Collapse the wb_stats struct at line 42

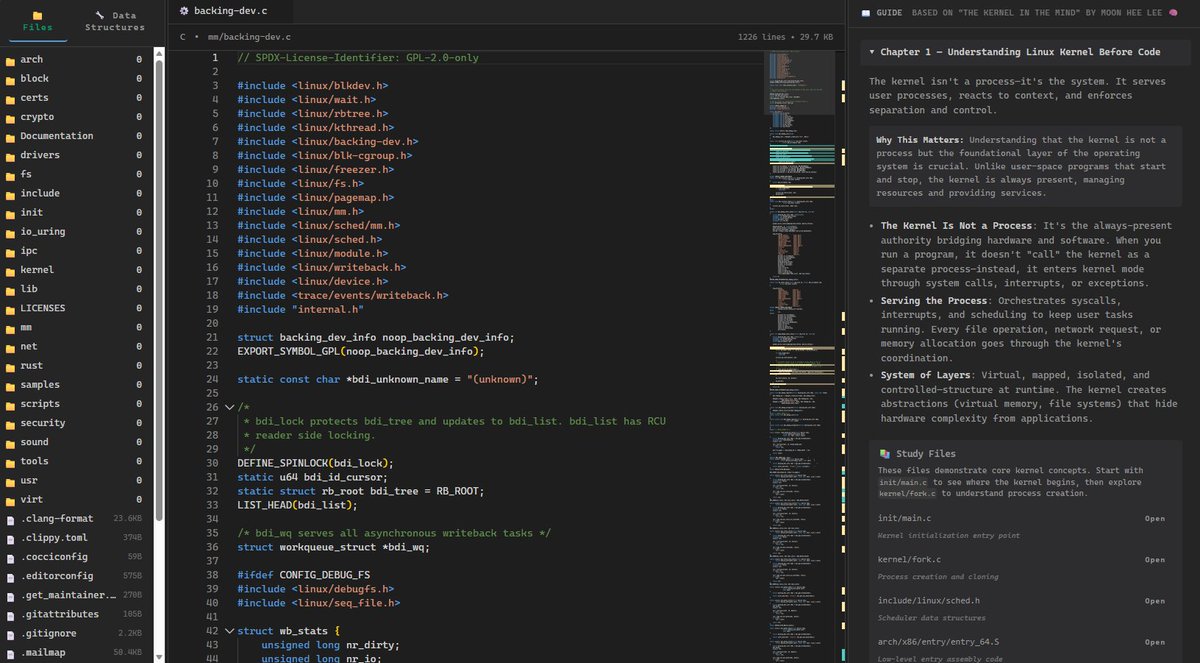click(x=229, y=631)
